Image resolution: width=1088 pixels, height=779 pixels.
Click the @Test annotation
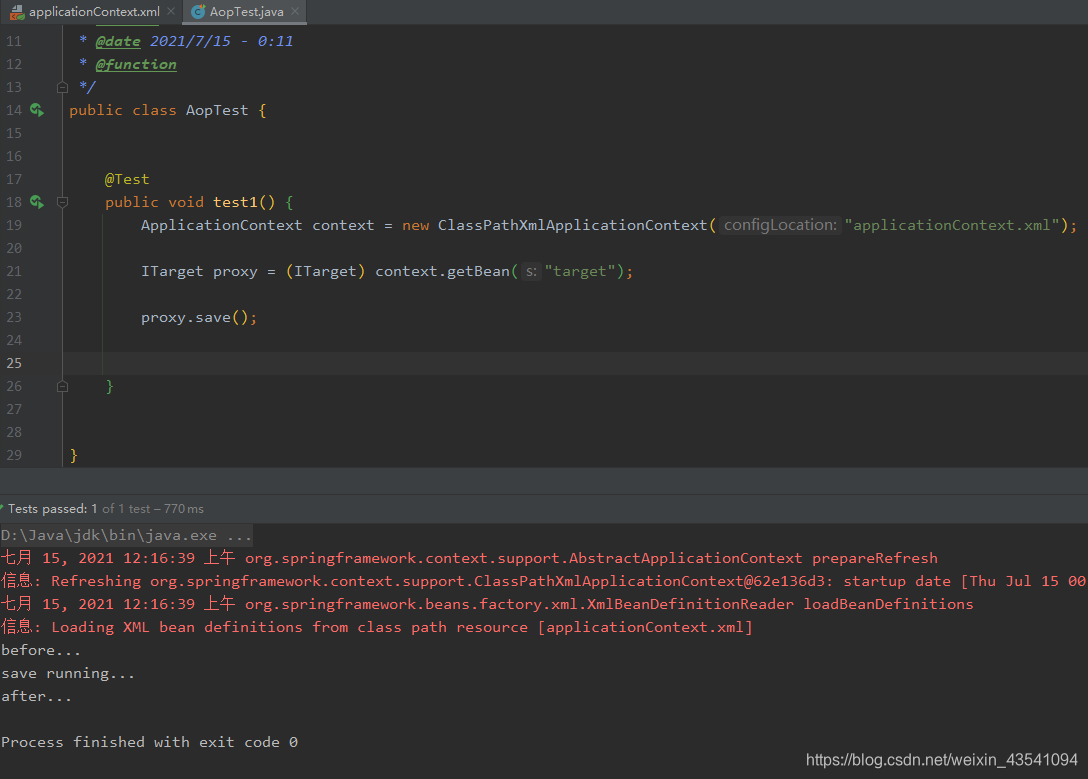point(127,179)
